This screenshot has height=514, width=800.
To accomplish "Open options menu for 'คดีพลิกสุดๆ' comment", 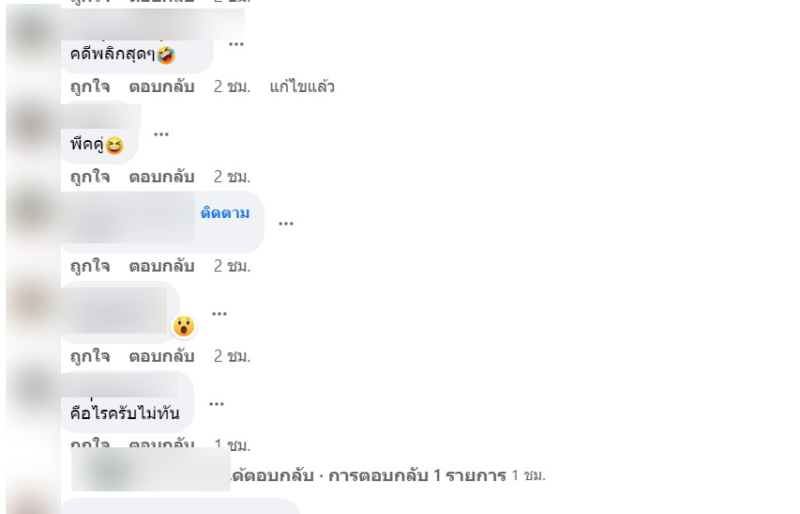I will coord(236,44).
